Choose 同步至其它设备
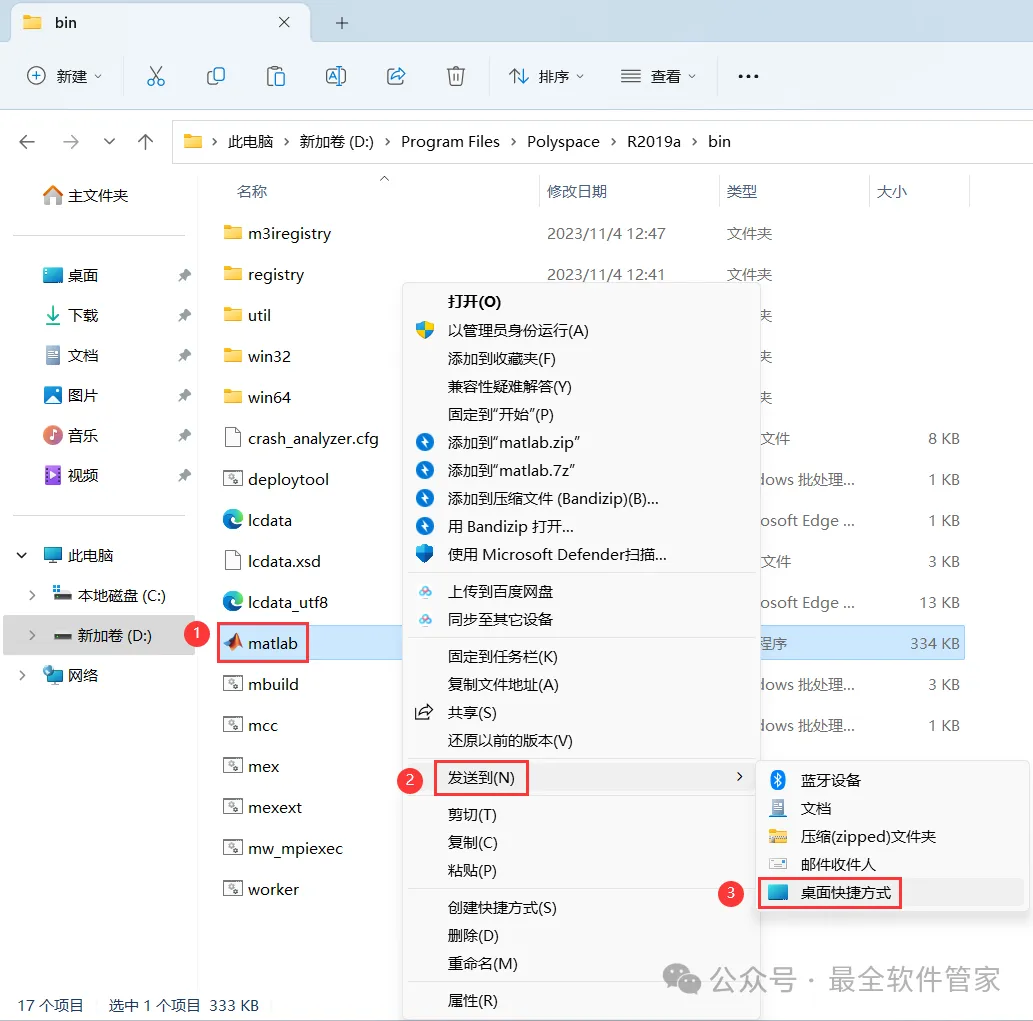The image size is (1033, 1021). pos(500,619)
